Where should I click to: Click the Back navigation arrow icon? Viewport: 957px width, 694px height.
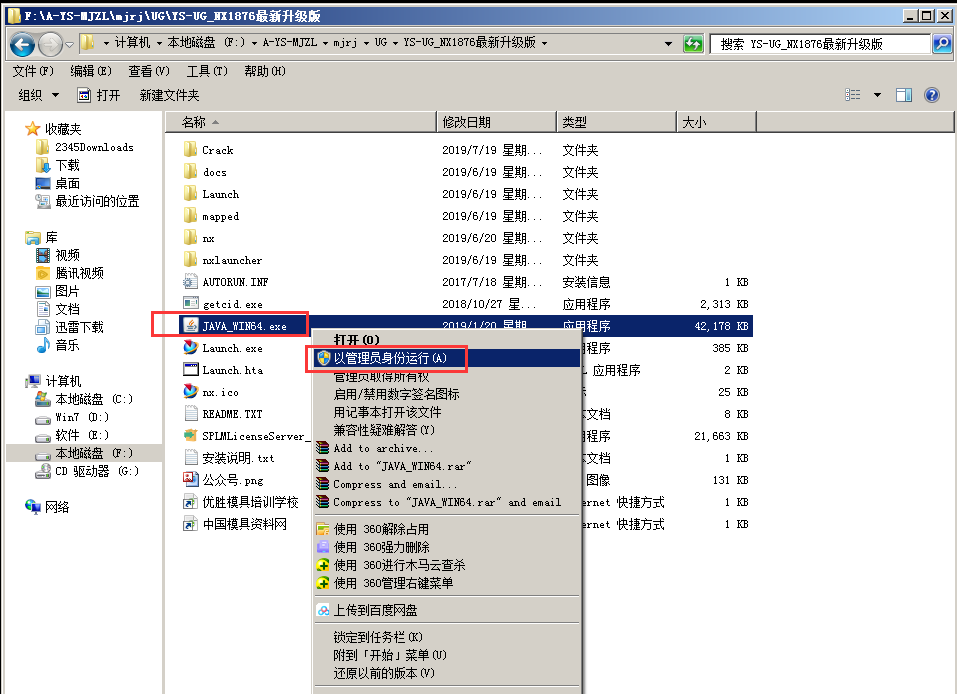23,44
